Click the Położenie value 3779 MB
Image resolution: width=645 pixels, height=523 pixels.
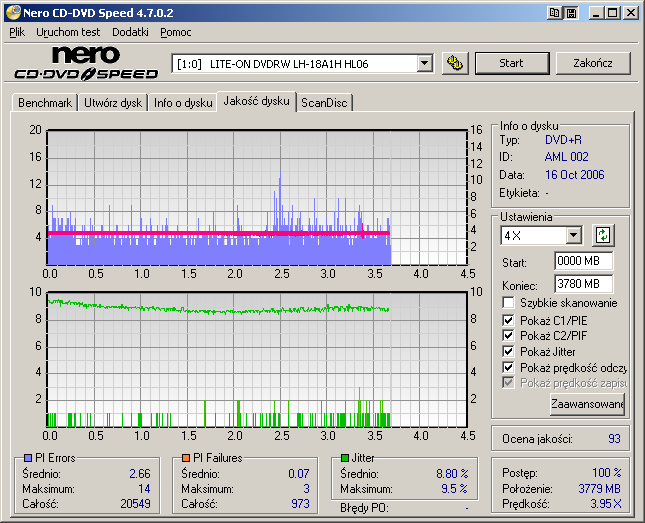[599, 488]
